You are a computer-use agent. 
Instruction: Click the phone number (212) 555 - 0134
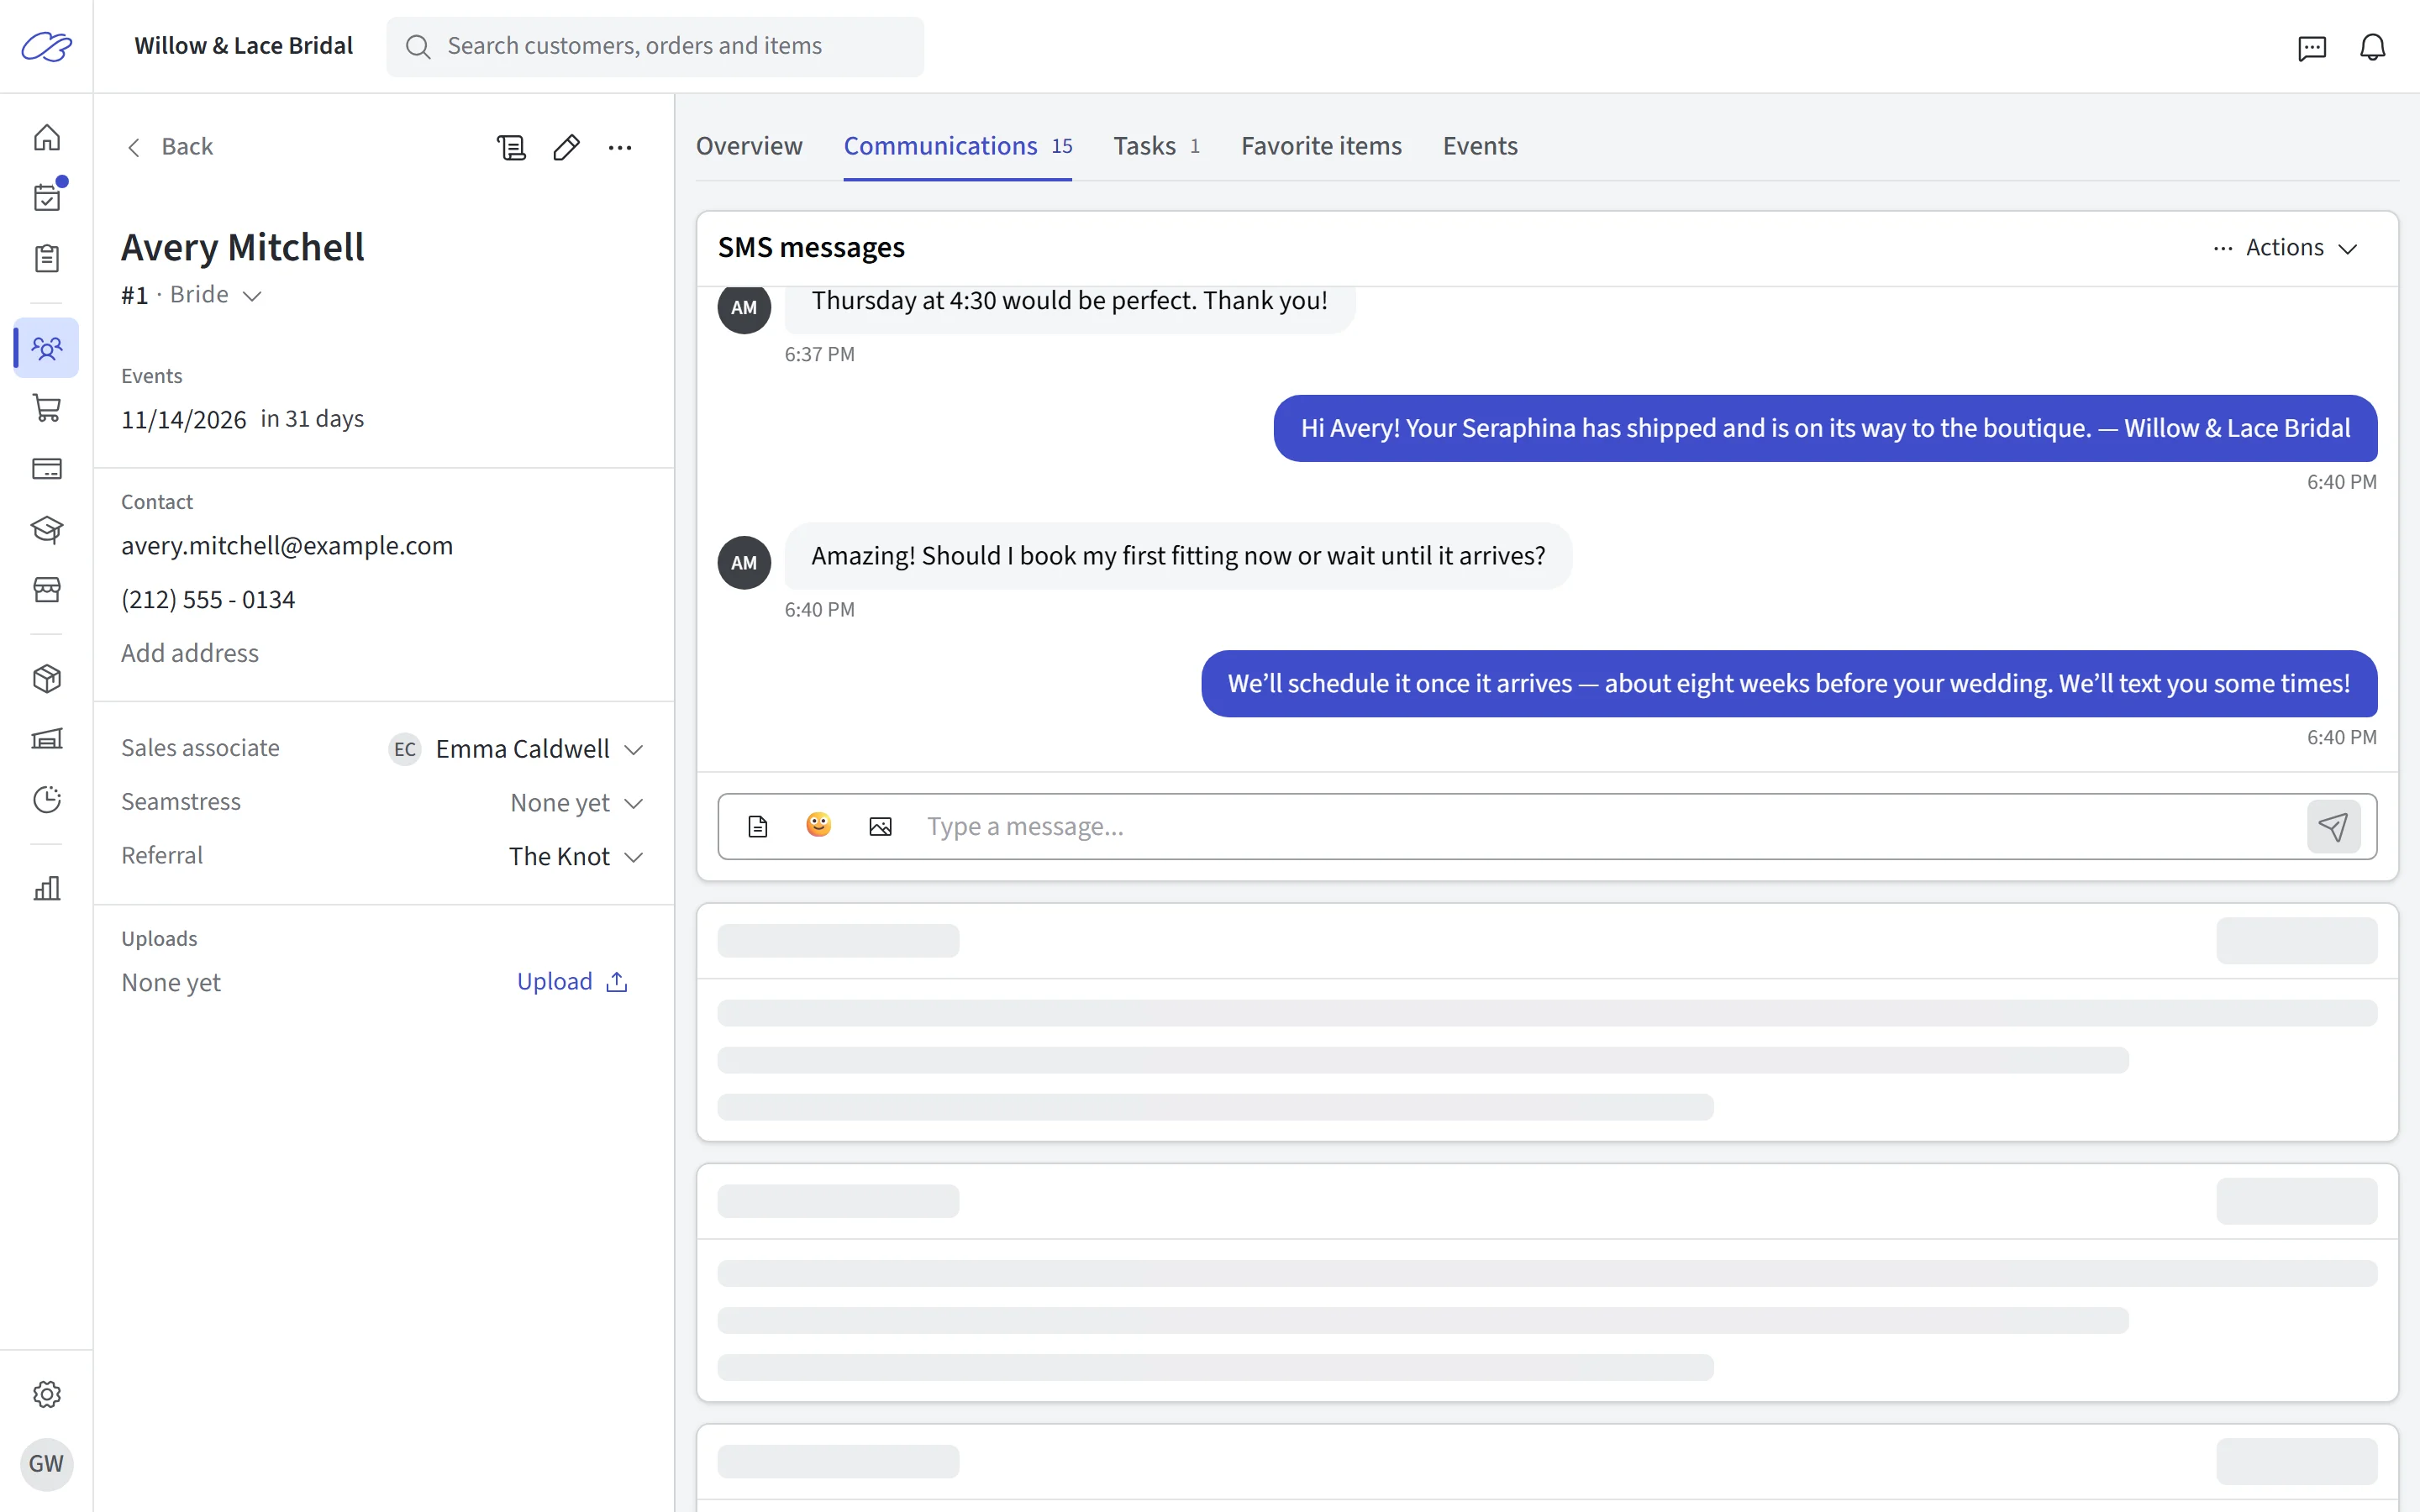pyautogui.click(x=208, y=600)
